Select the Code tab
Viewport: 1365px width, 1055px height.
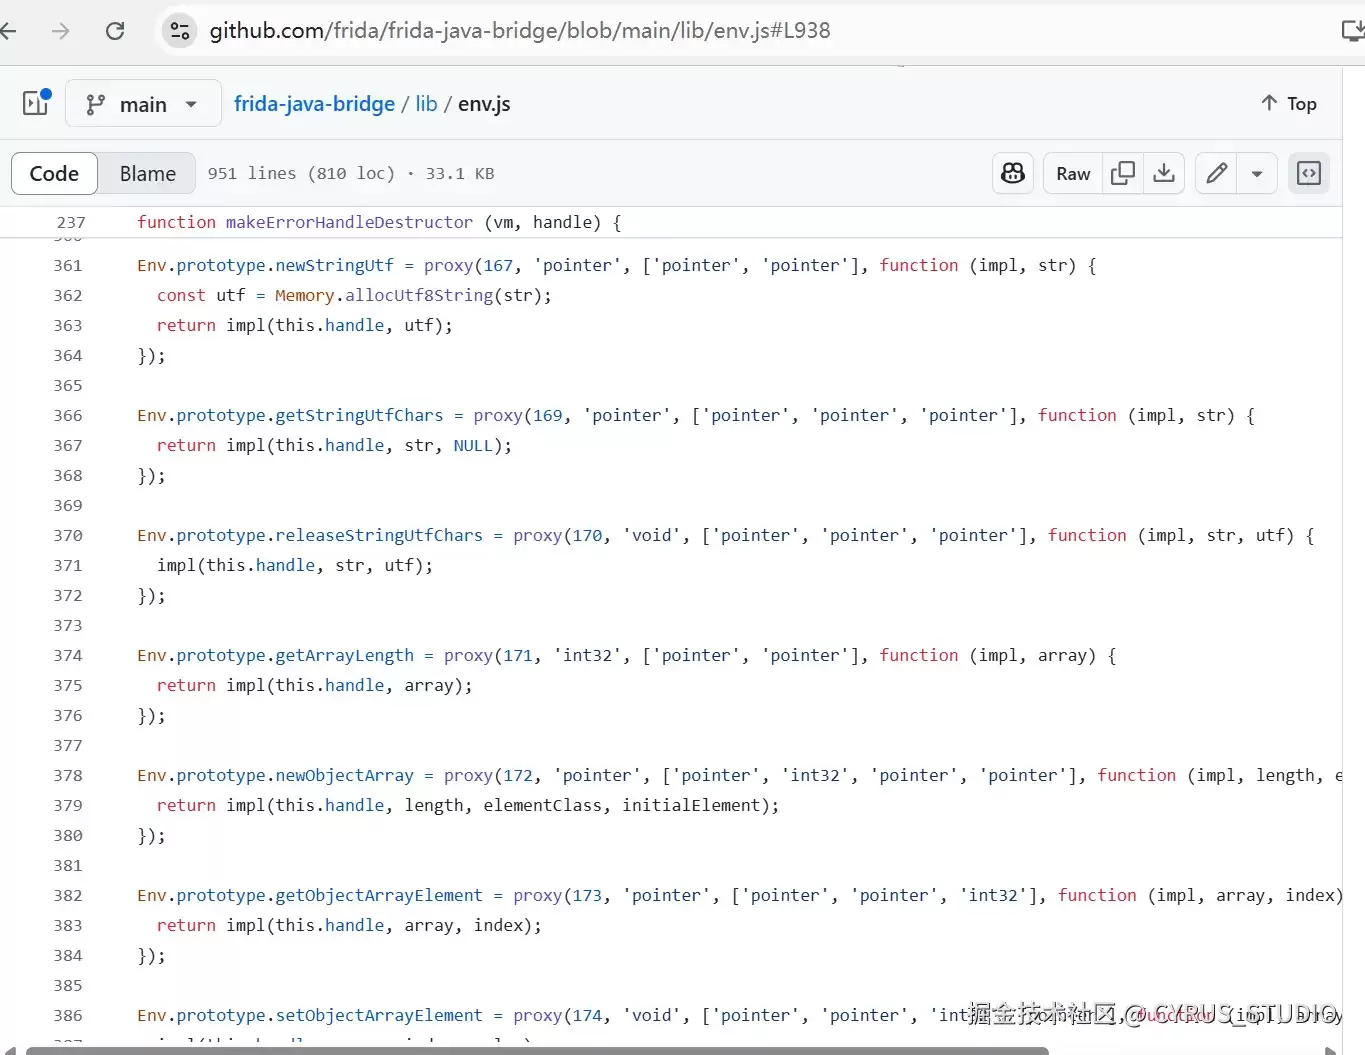tap(54, 173)
